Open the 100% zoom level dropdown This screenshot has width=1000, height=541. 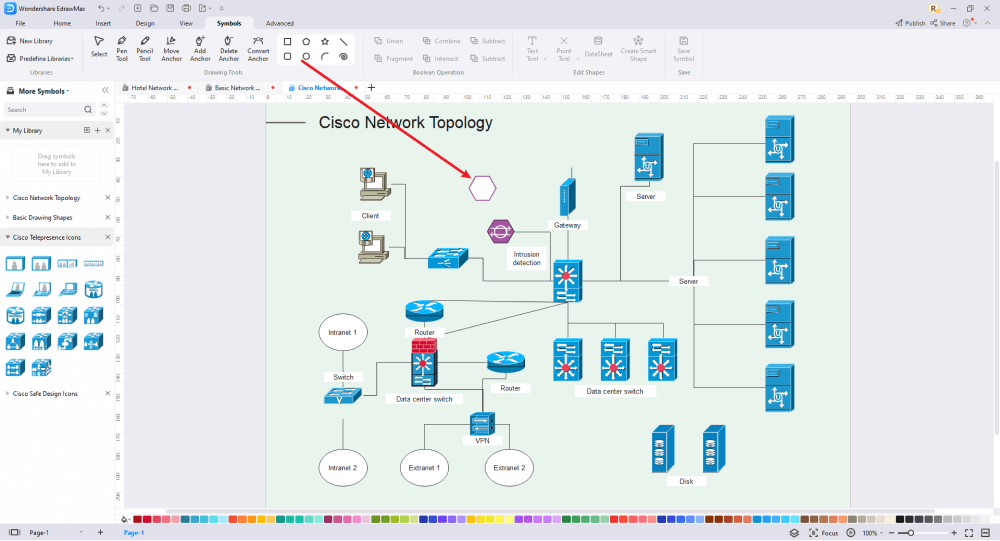(x=872, y=533)
